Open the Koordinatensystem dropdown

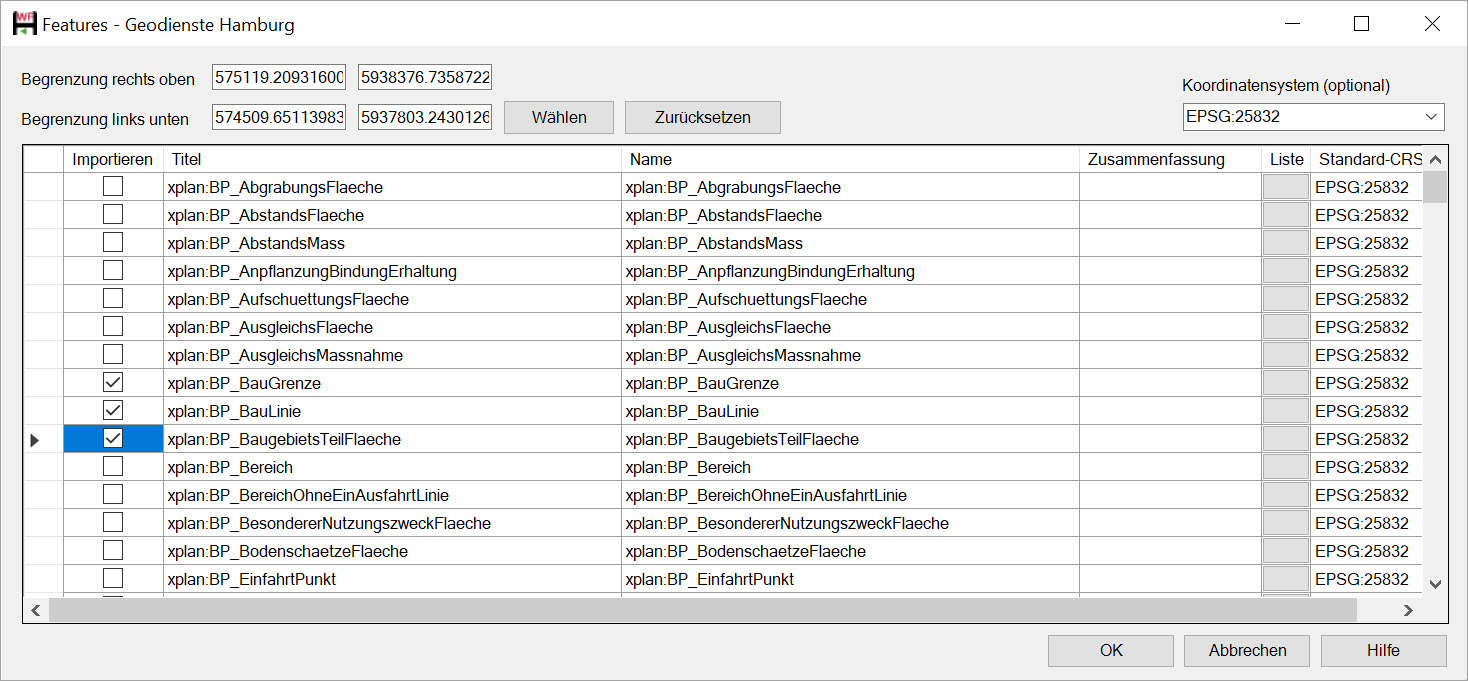point(1432,117)
